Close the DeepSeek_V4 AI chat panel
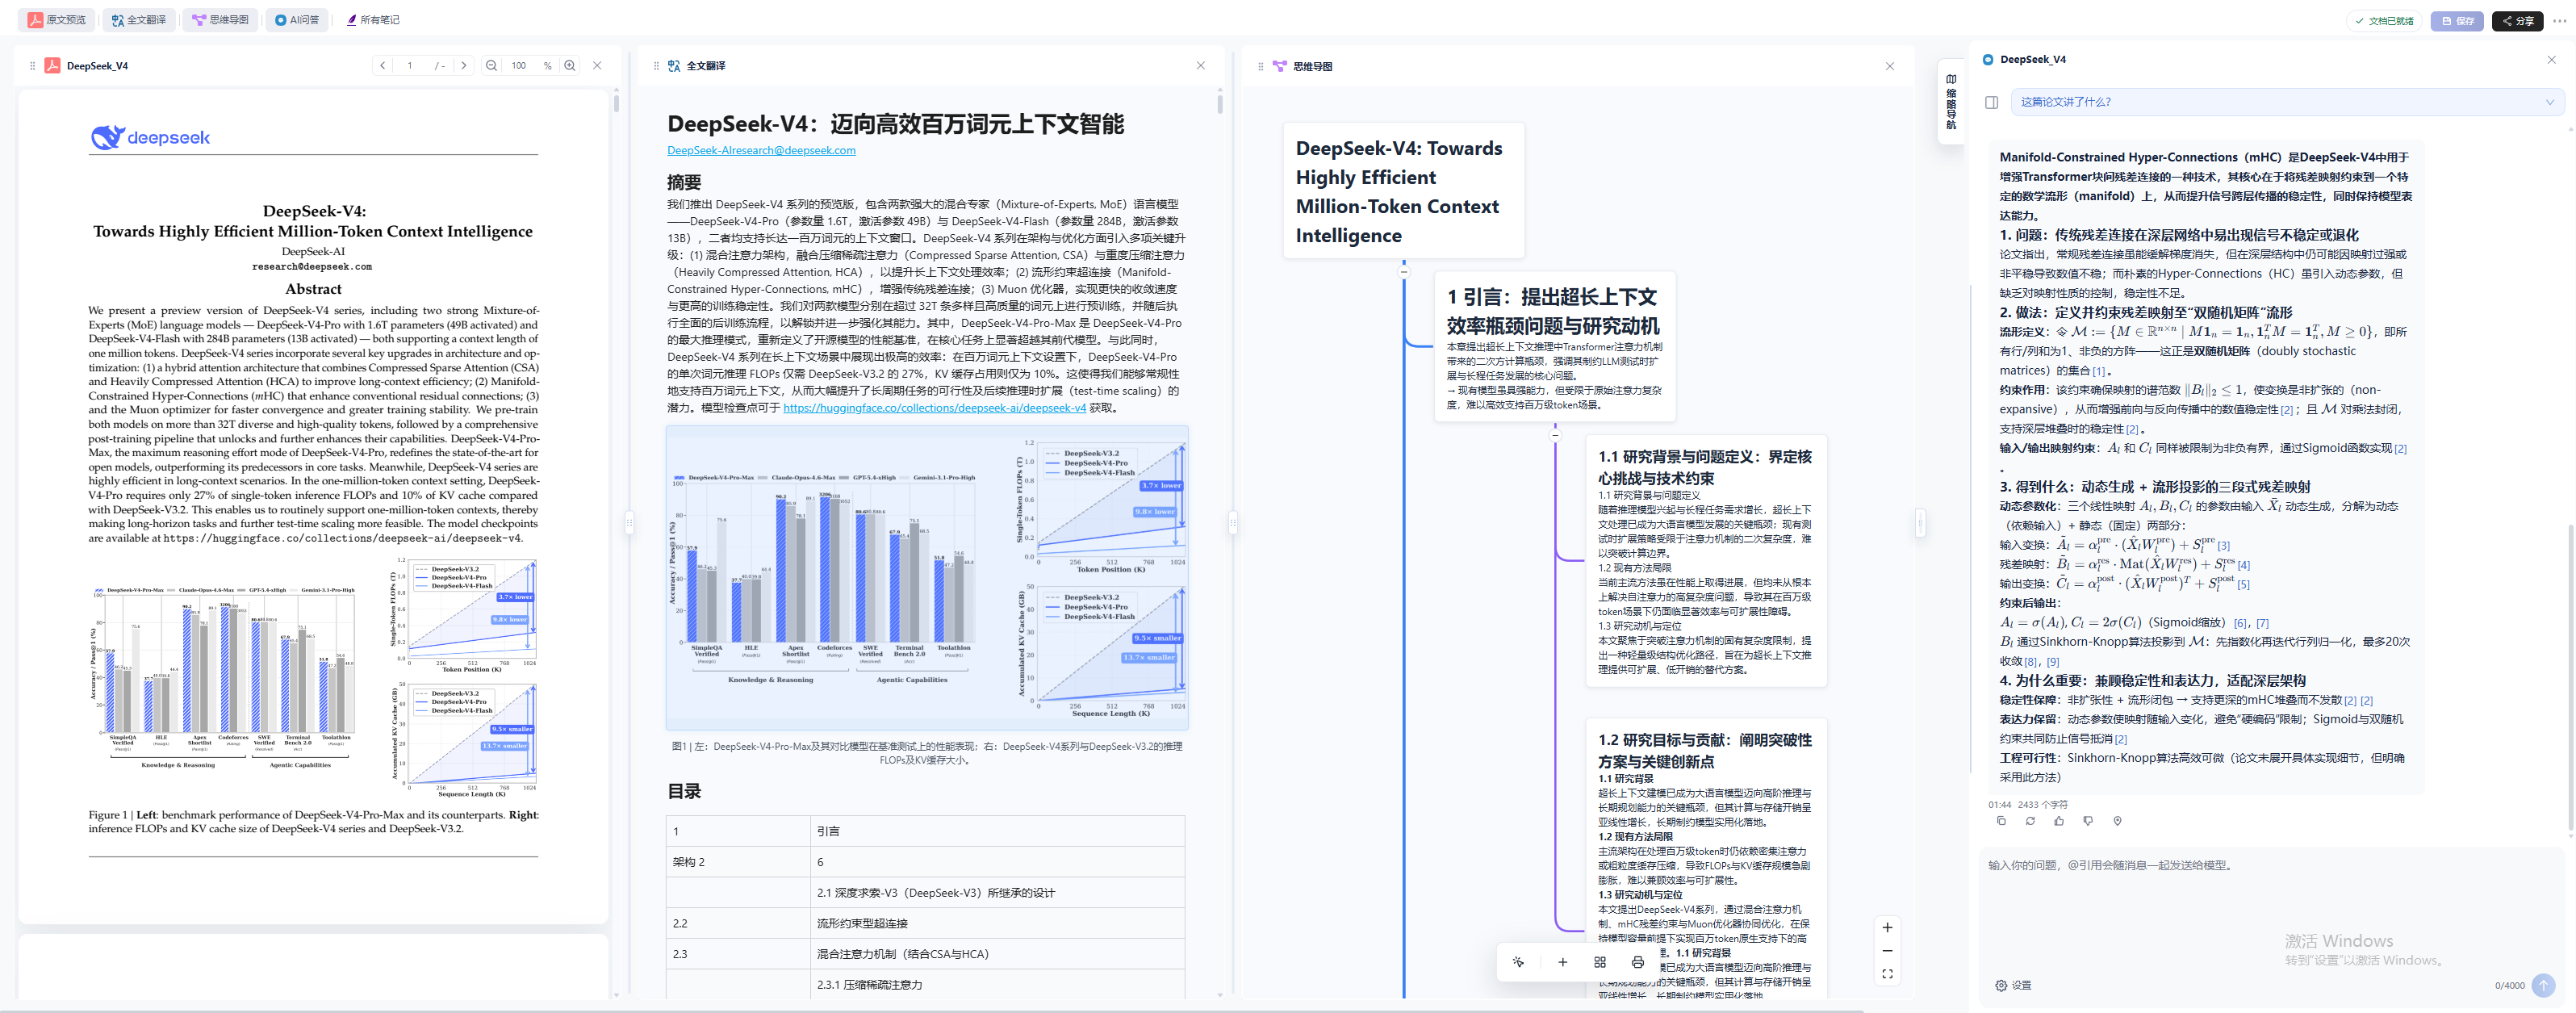Screen dimensions: 2576x1013 (2551, 60)
